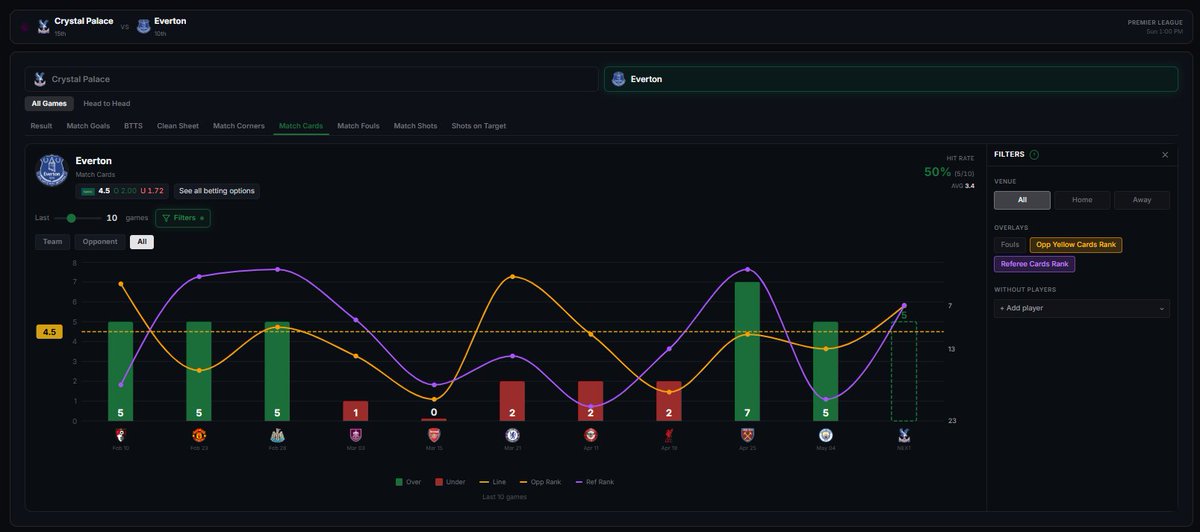Show Opponent cards only
Viewport: 1200px width, 532px height.
(x=100, y=242)
